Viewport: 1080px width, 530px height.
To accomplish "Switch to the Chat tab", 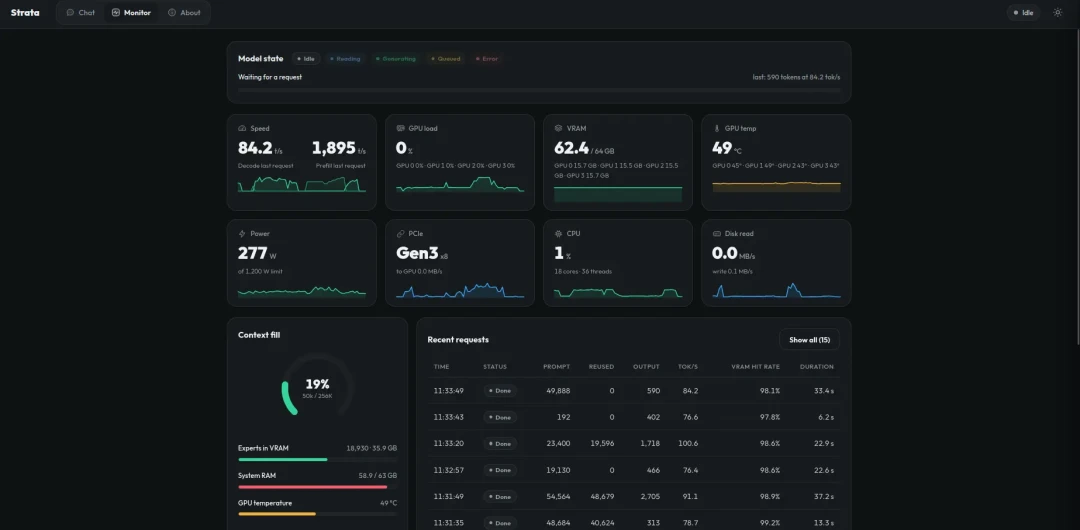I will click(81, 12).
